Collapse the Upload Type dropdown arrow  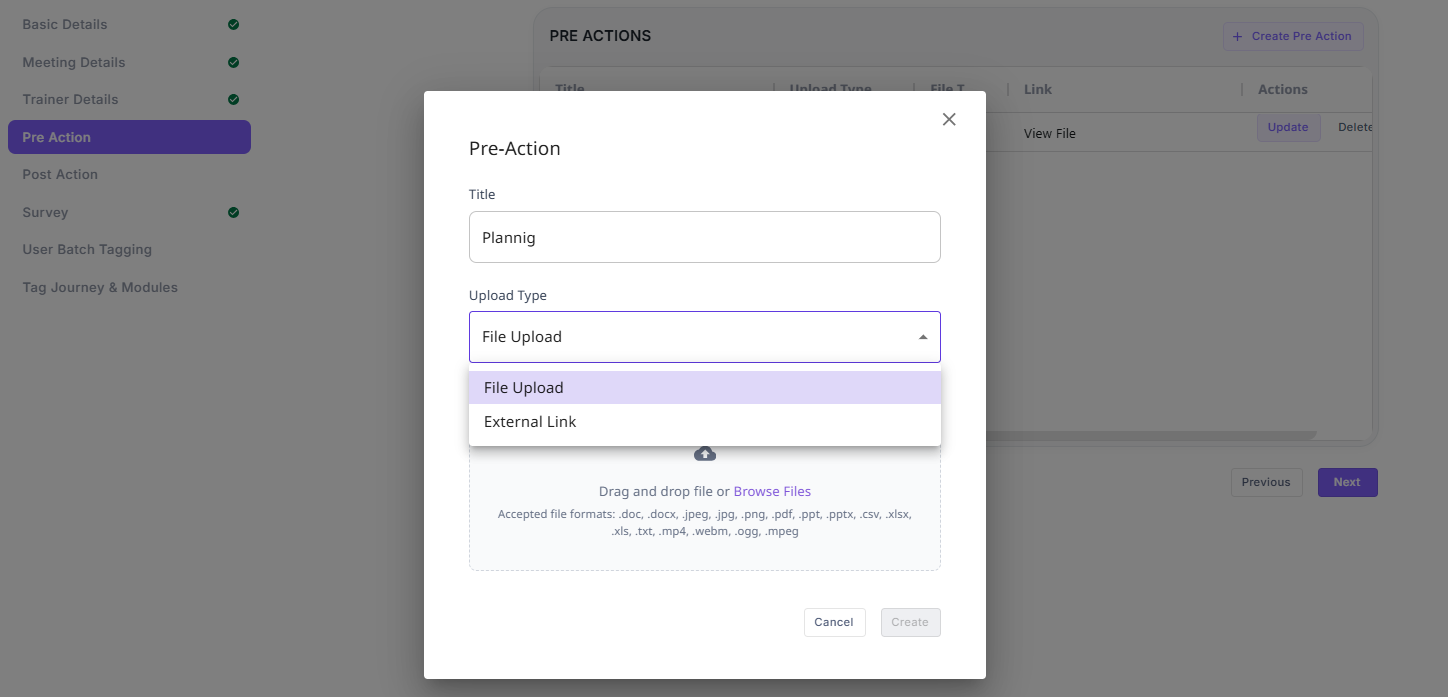point(922,337)
